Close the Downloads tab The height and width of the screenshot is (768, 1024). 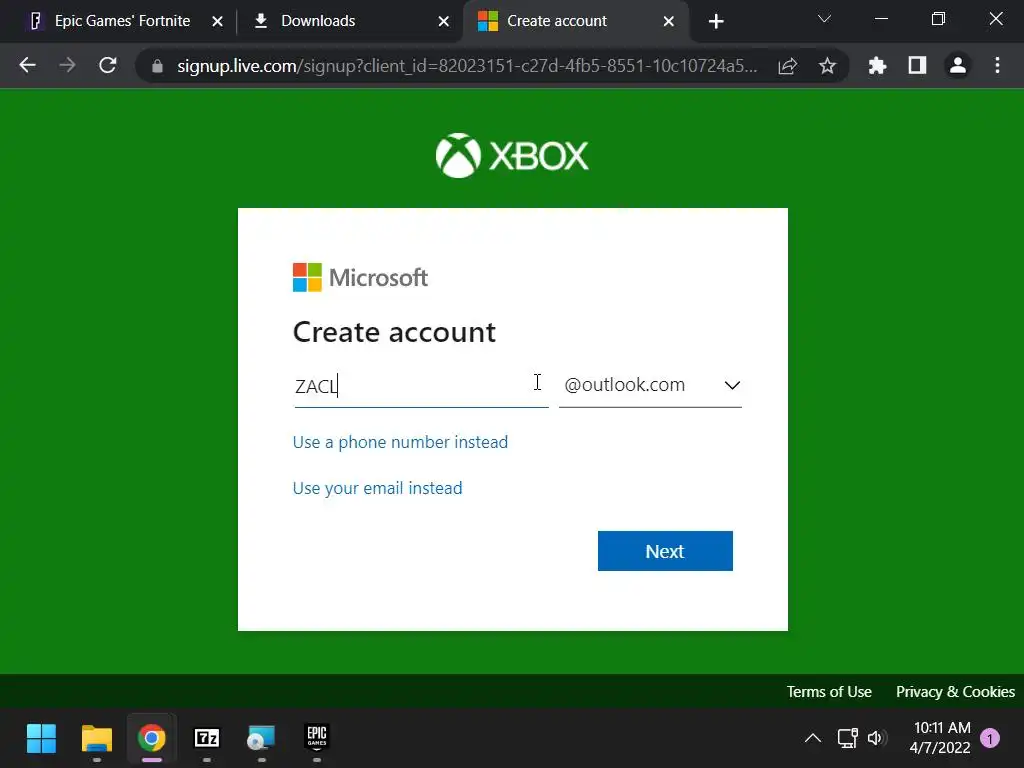click(x=443, y=22)
